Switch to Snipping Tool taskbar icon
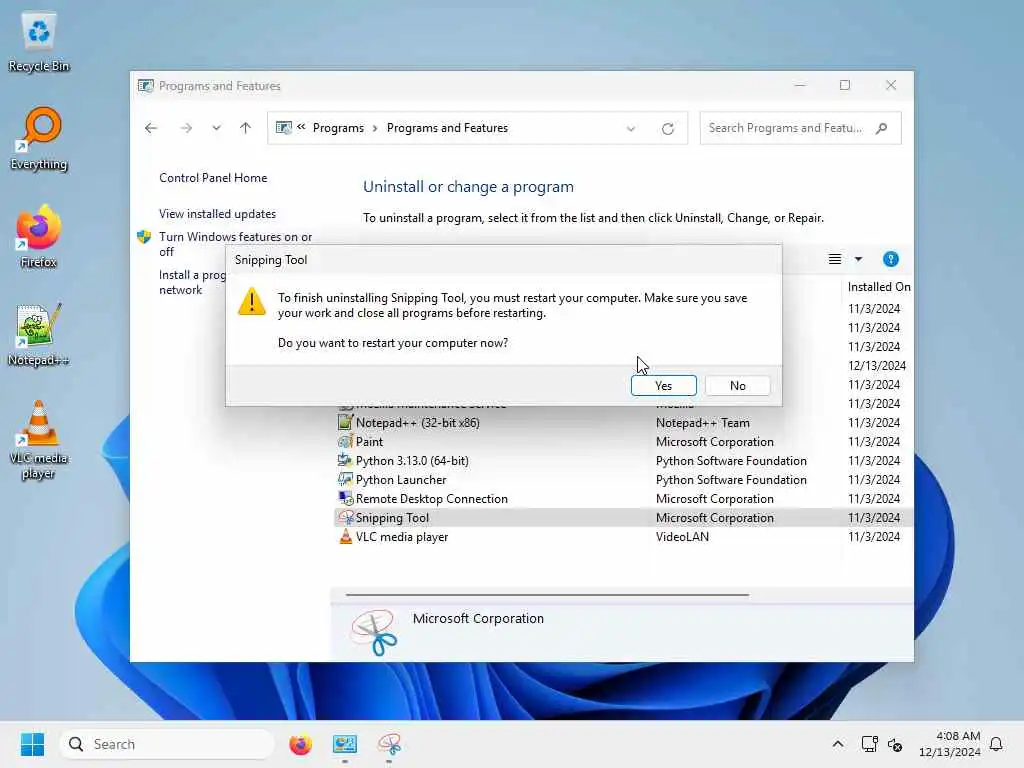Screen dimensions: 1024x768 [389, 744]
